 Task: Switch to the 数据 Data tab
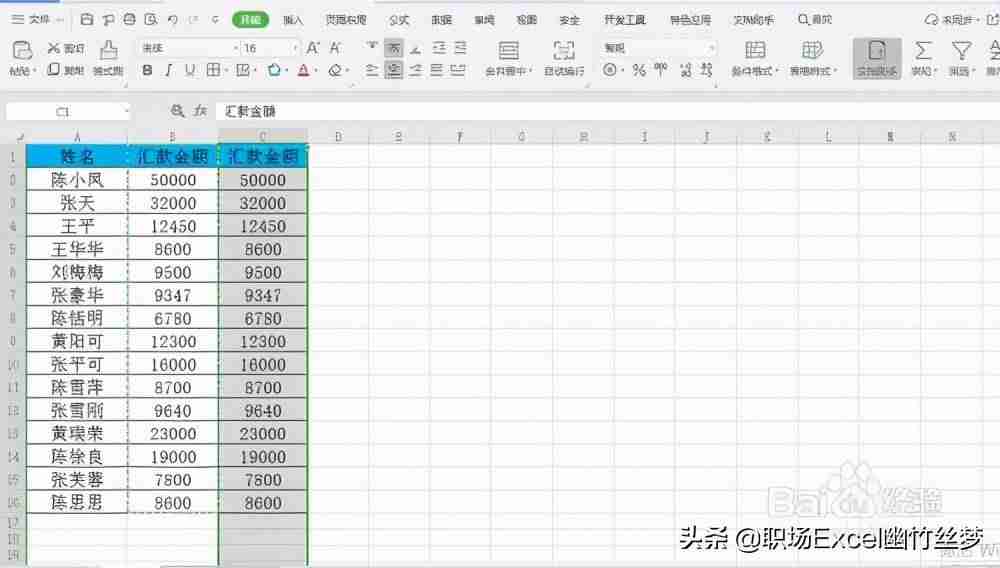[x=441, y=20]
